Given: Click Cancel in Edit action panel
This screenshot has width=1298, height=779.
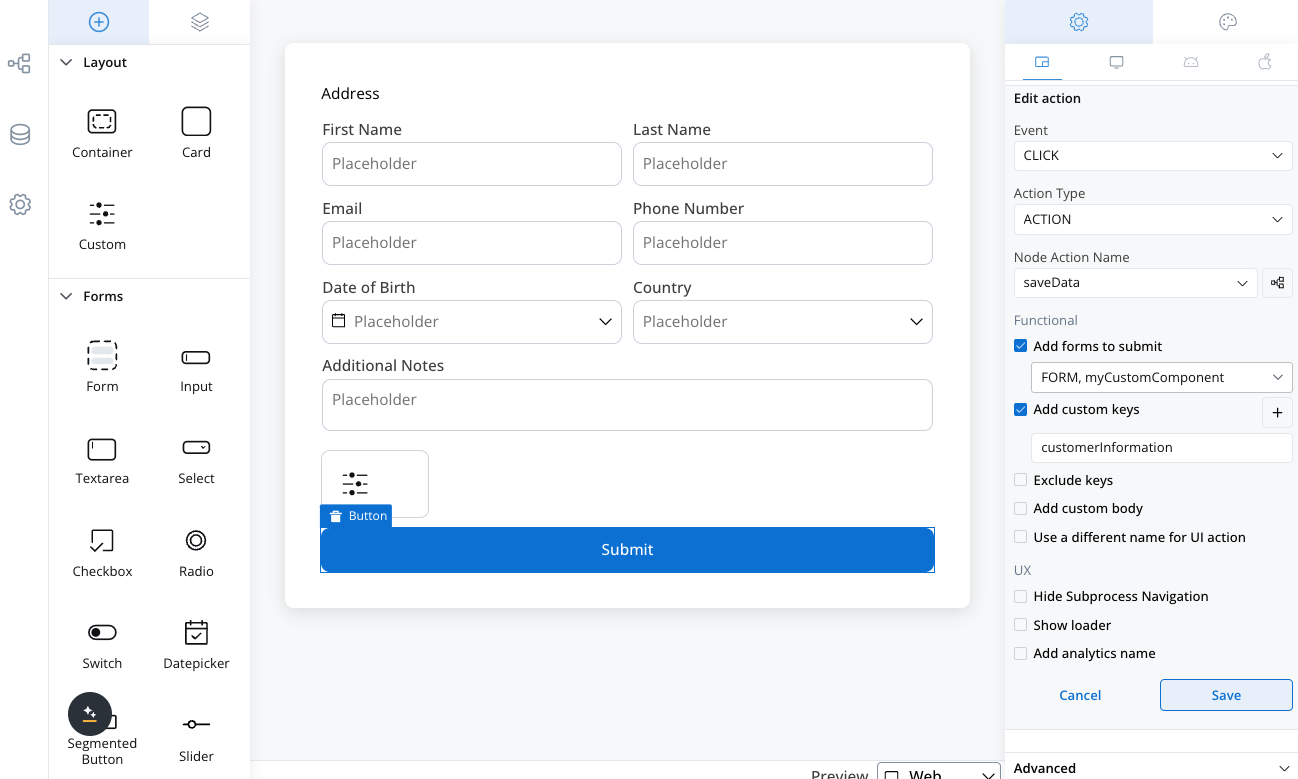Looking at the screenshot, I should 1080,695.
